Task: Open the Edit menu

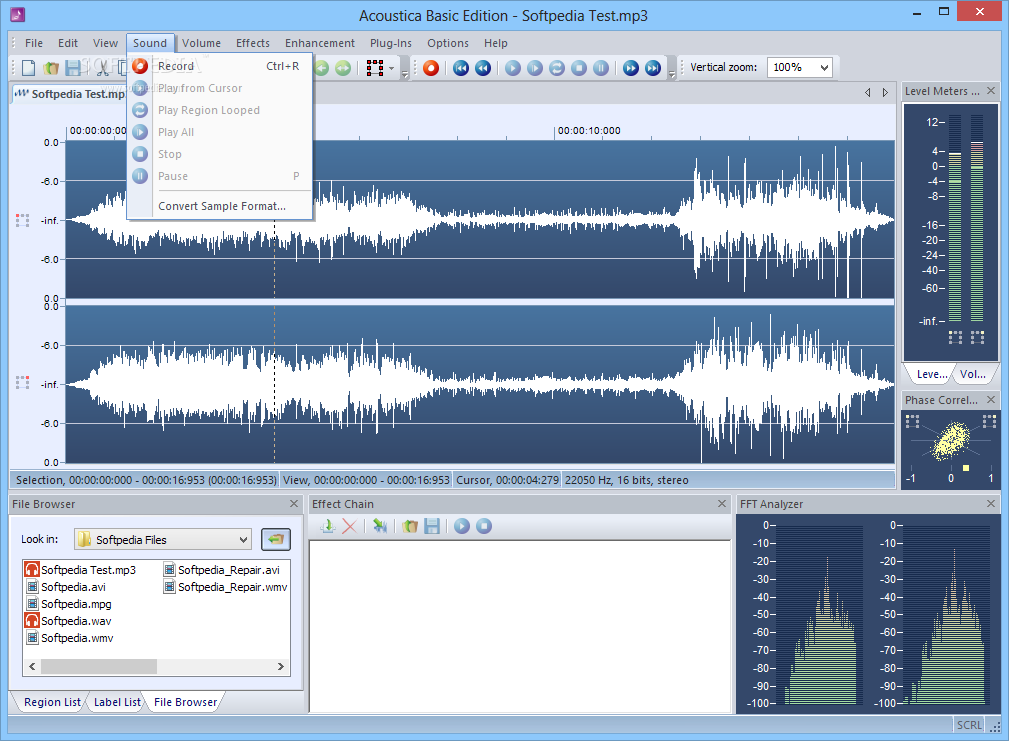Action: 68,43
